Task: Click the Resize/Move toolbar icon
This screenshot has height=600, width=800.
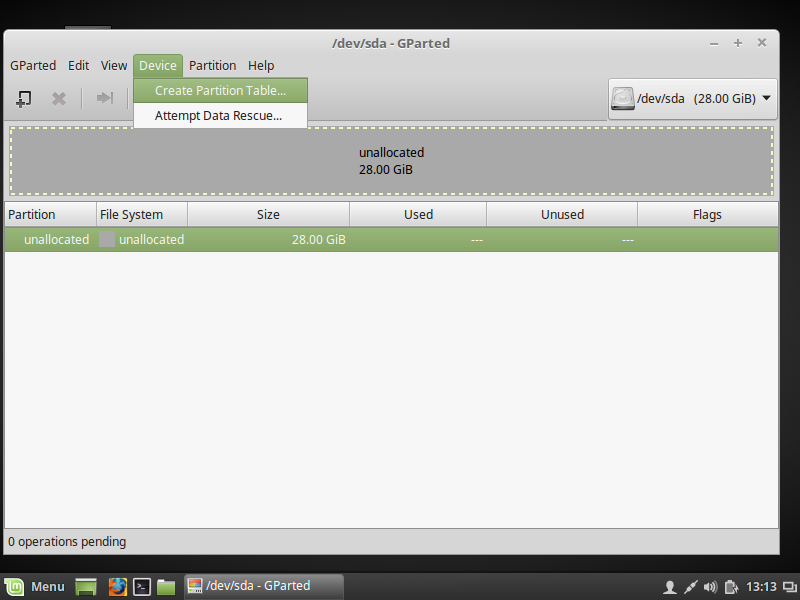Action: [105, 98]
